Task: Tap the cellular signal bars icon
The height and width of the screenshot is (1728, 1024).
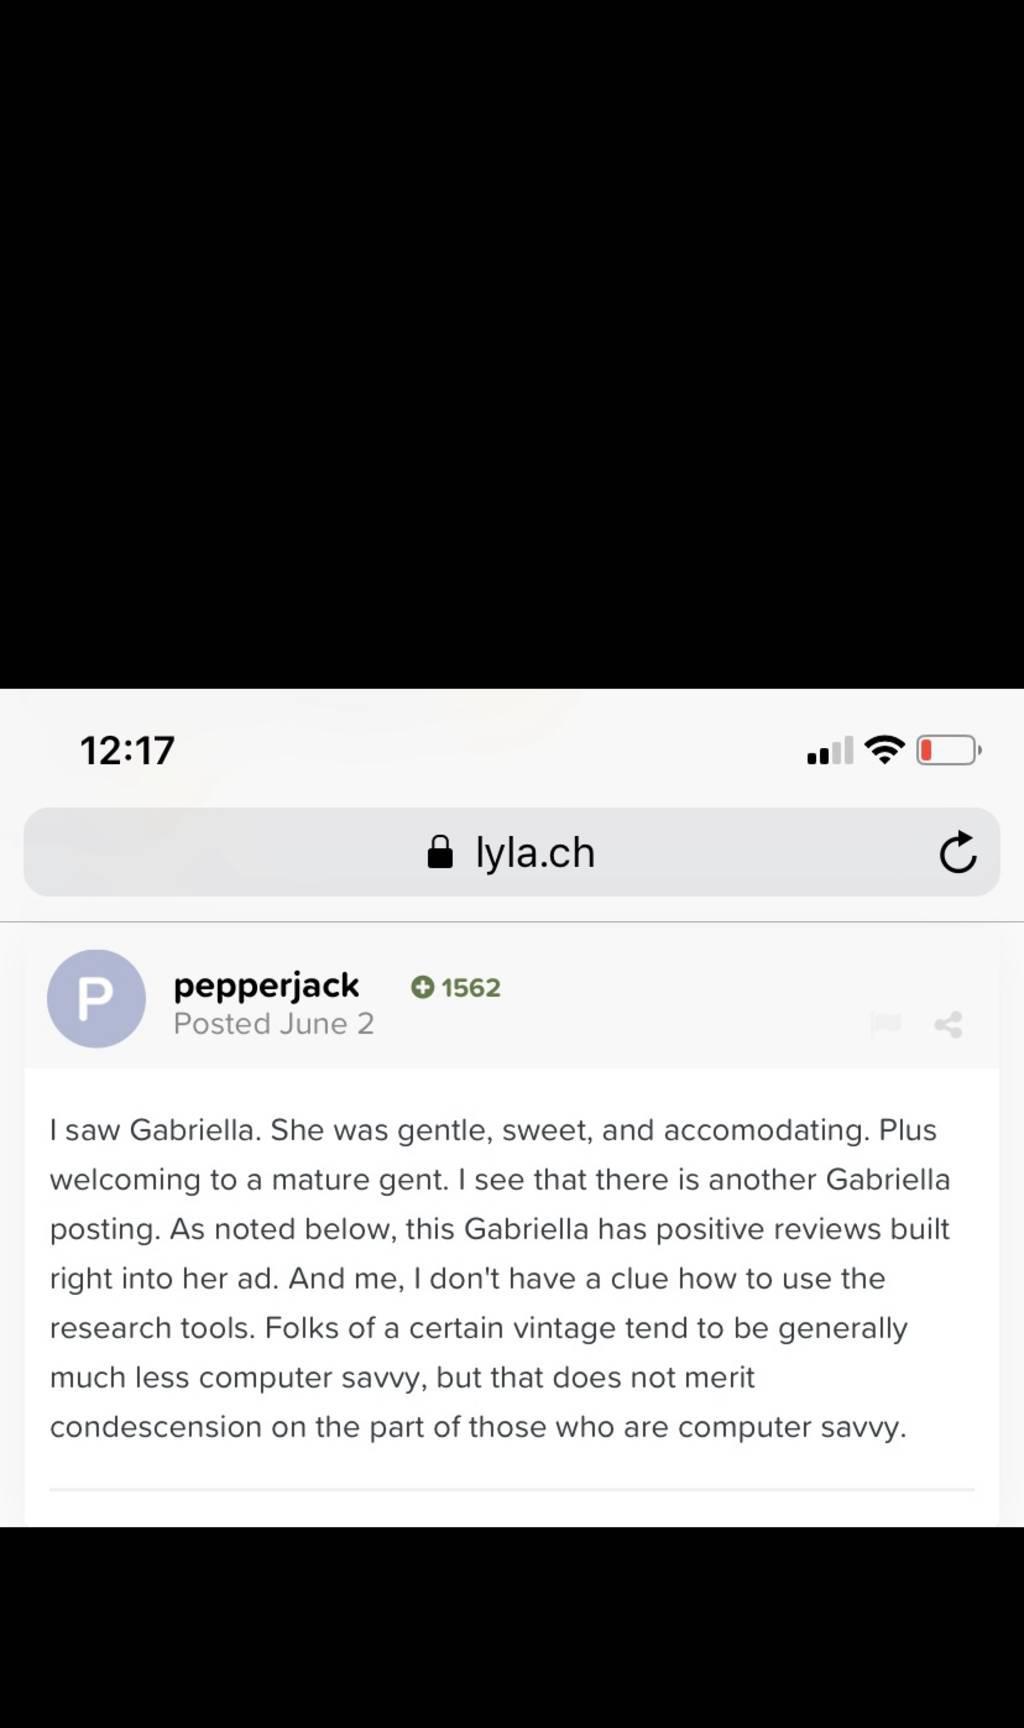Action: [x=830, y=750]
